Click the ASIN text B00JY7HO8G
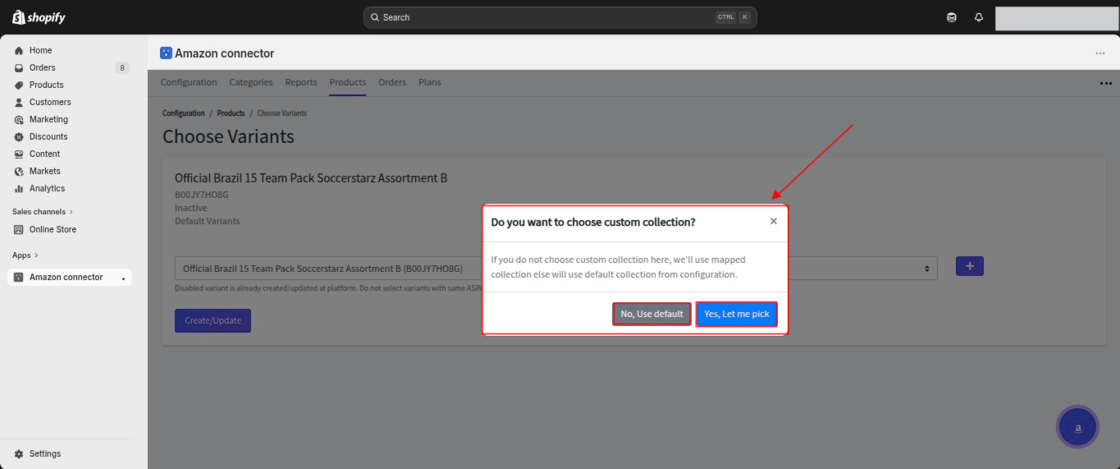The height and width of the screenshot is (469, 1120). pos(201,195)
